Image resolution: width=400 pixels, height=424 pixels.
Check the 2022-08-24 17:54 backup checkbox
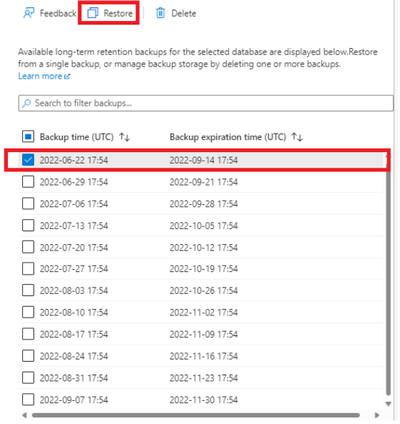coord(28,356)
